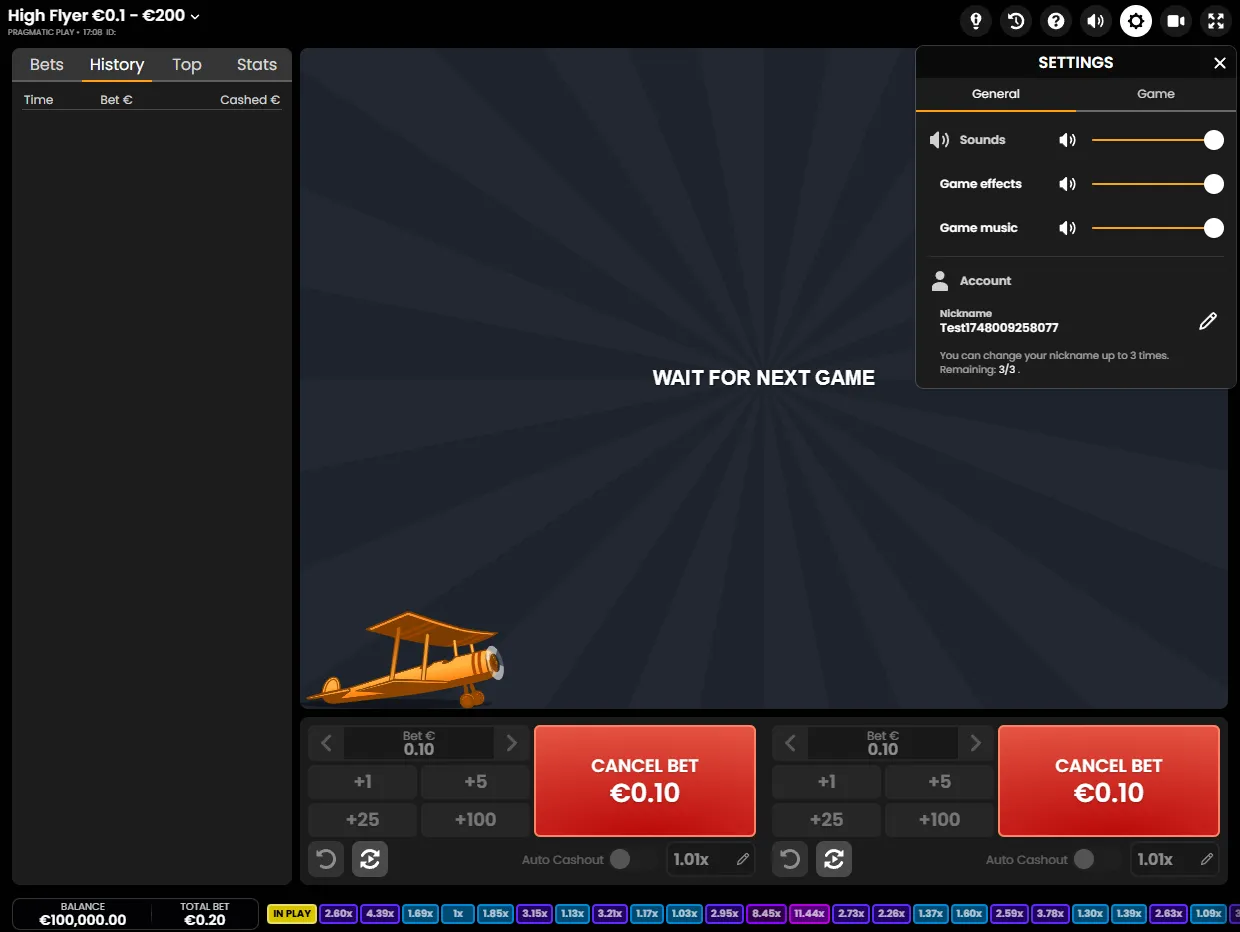Image resolution: width=1240 pixels, height=932 pixels.
Task: Decrease second panel bet with left arrow
Action: point(790,743)
